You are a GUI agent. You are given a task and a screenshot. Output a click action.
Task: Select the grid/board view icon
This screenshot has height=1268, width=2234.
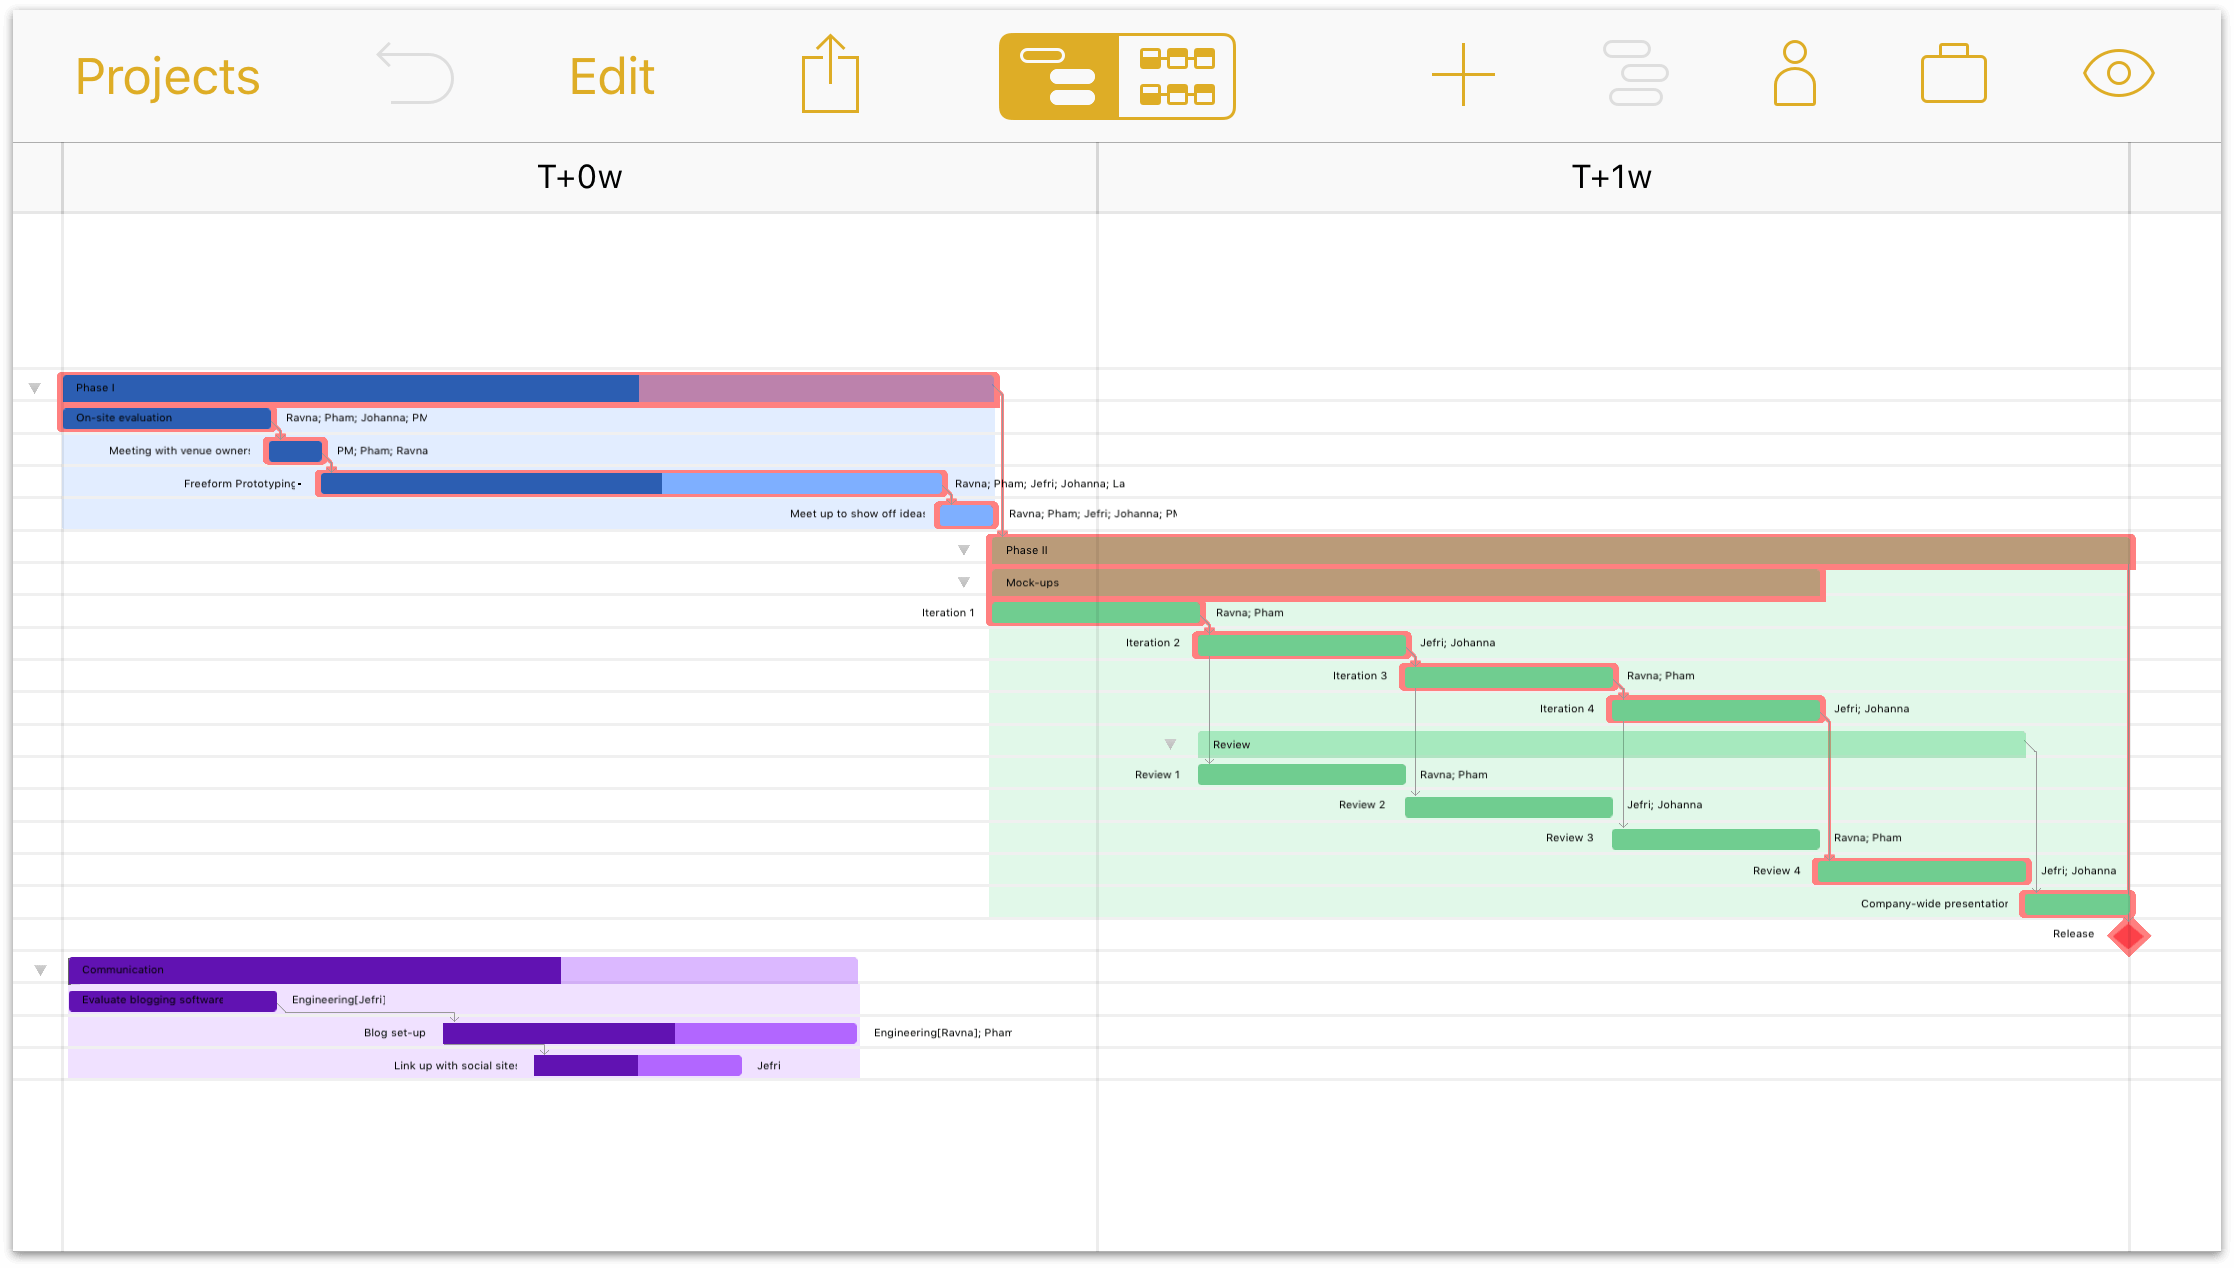pyautogui.click(x=1174, y=74)
